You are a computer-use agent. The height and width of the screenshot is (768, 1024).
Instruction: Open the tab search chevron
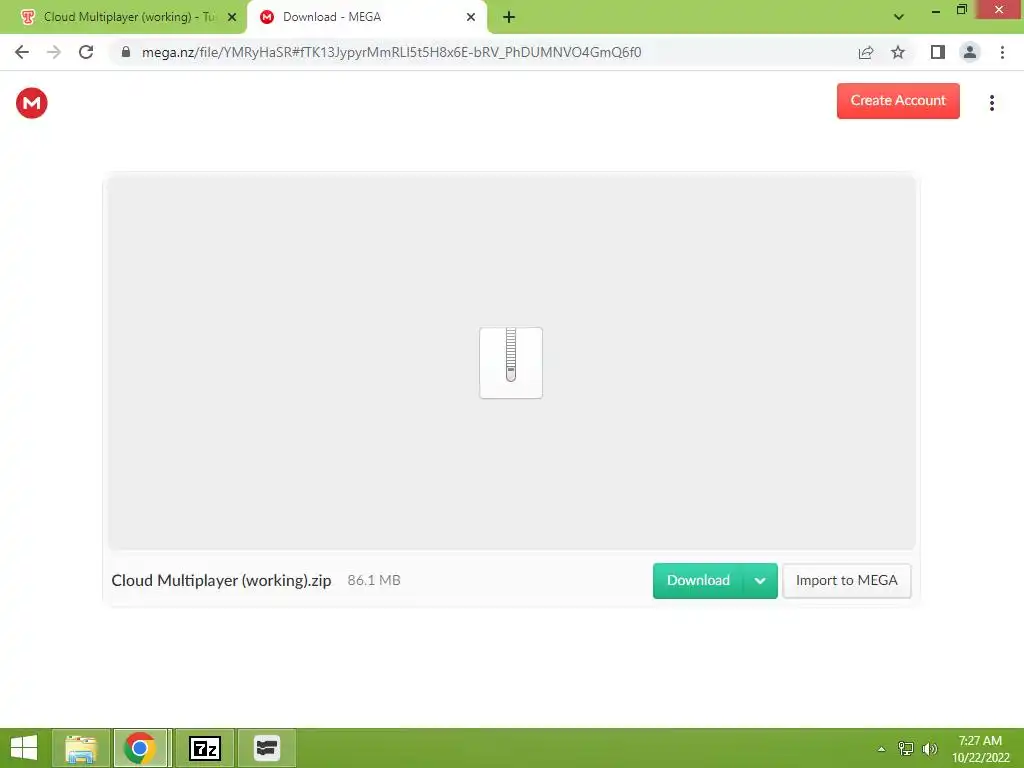[899, 17]
